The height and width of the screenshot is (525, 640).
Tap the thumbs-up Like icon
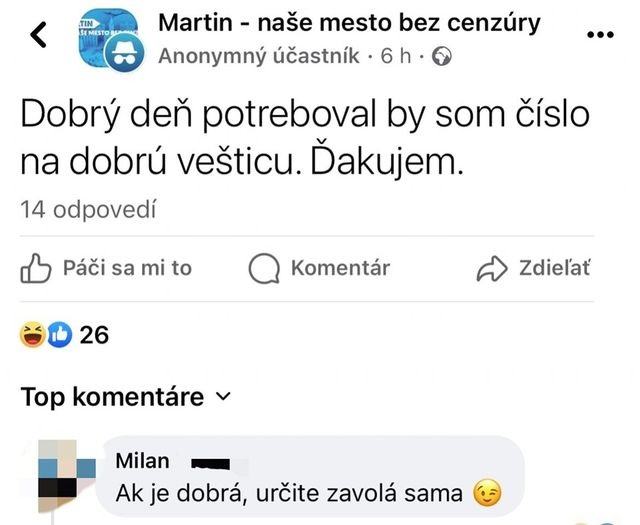(36, 268)
